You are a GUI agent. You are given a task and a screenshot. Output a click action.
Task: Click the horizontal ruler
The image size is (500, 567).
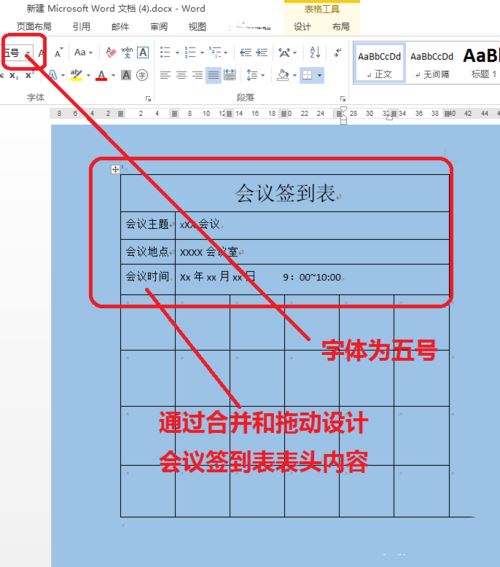click(x=275, y=114)
